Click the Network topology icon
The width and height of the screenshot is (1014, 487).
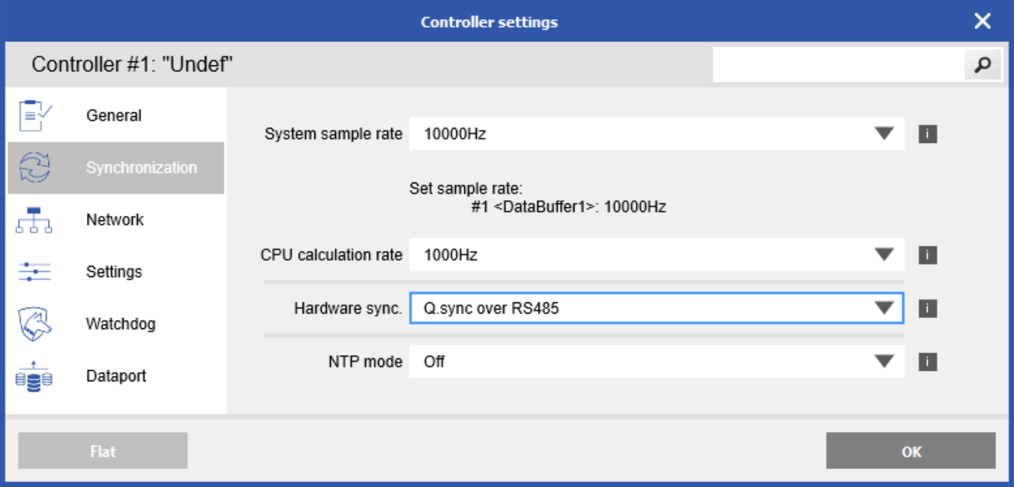(x=35, y=220)
